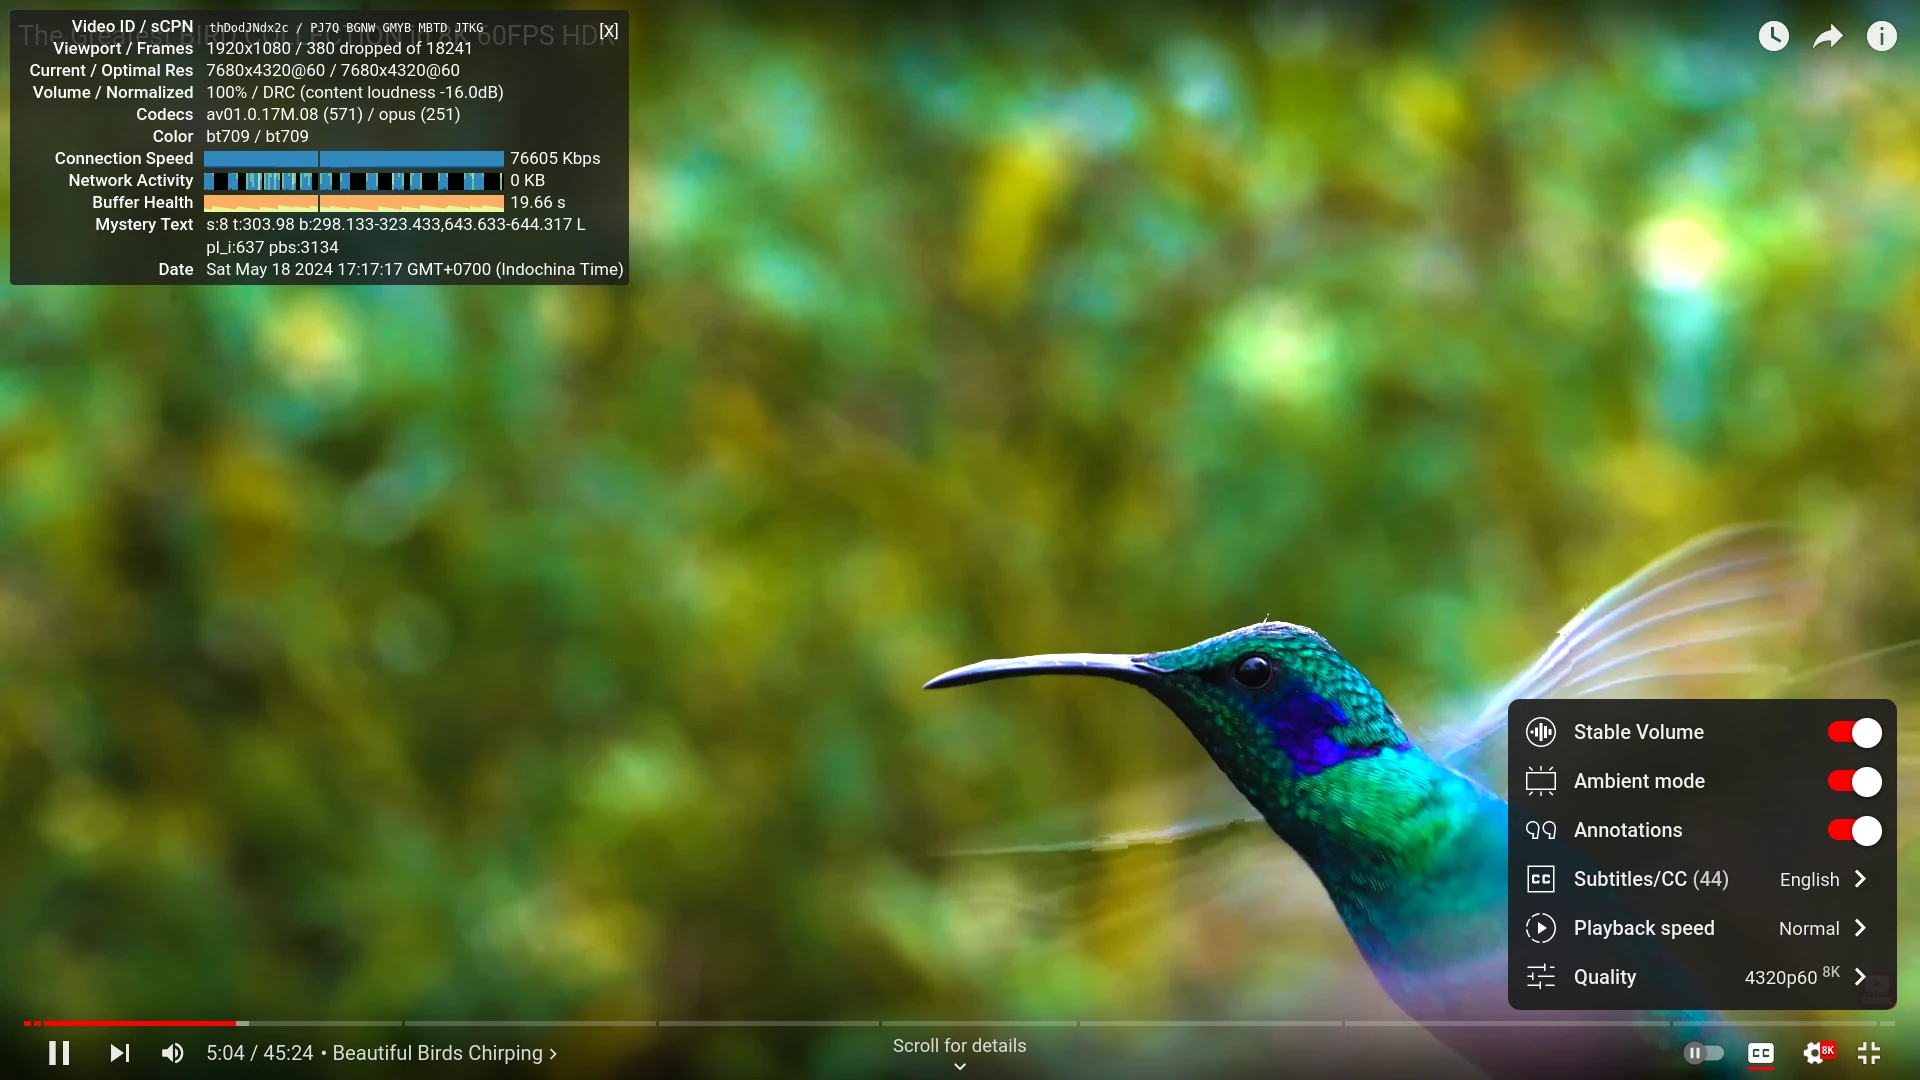Click the Playback speed icon
The width and height of the screenshot is (1920, 1080).
(x=1541, y=928)
